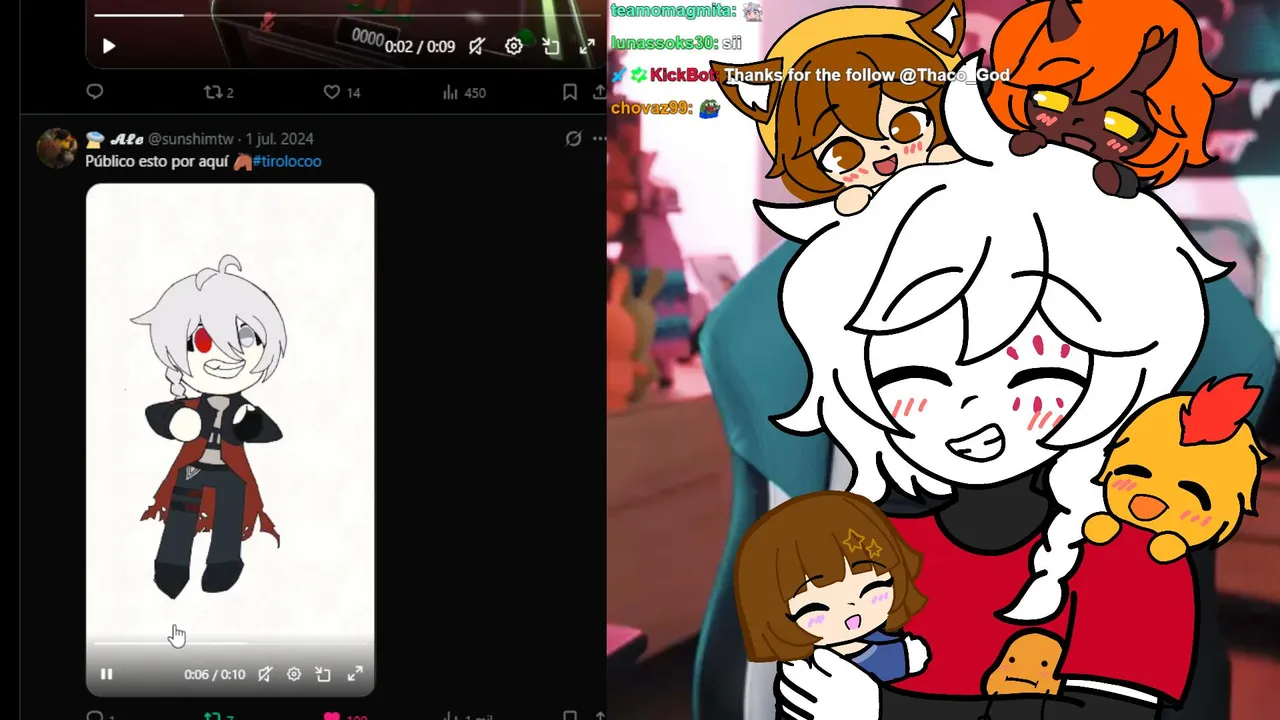
Task: Open settings gear on the top video
Action: pyautogui.click(x=514, y=46)
